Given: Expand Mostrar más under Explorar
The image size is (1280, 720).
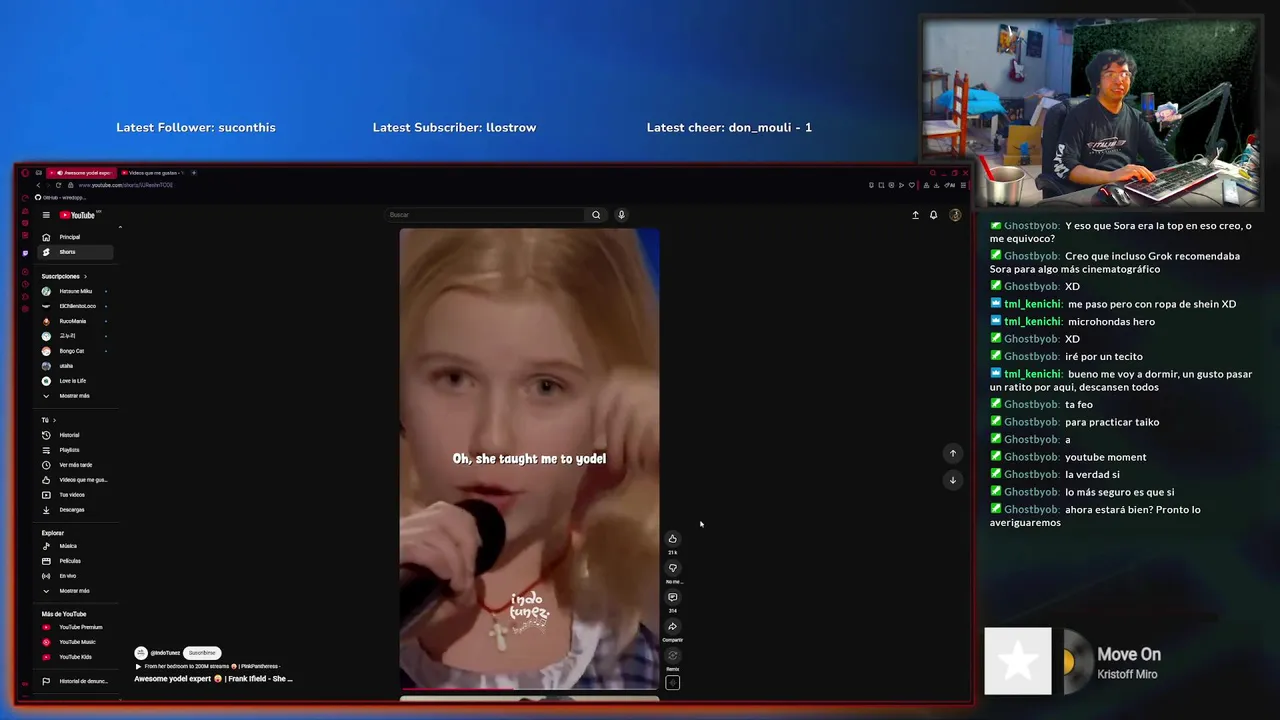Looking at the screenshot, I should pos(75,591).
